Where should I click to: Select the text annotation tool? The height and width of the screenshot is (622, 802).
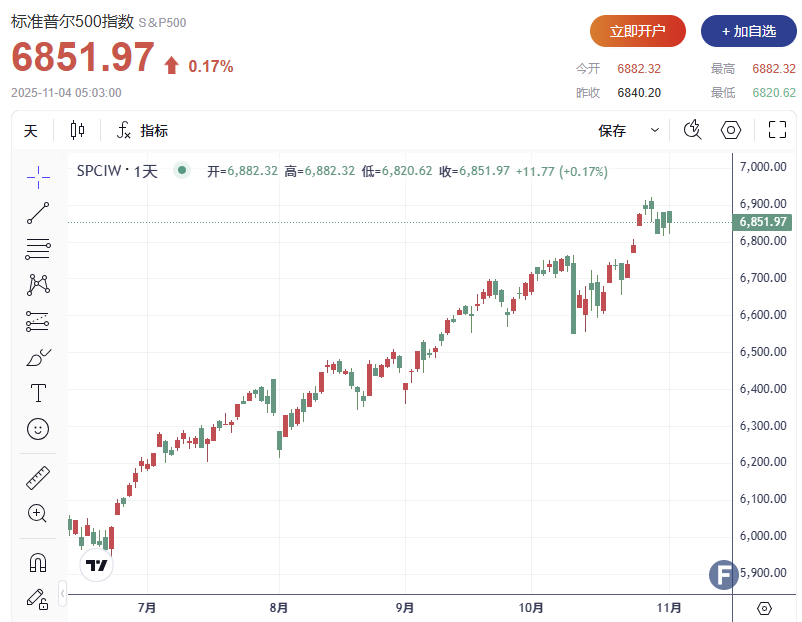[38, 393]
